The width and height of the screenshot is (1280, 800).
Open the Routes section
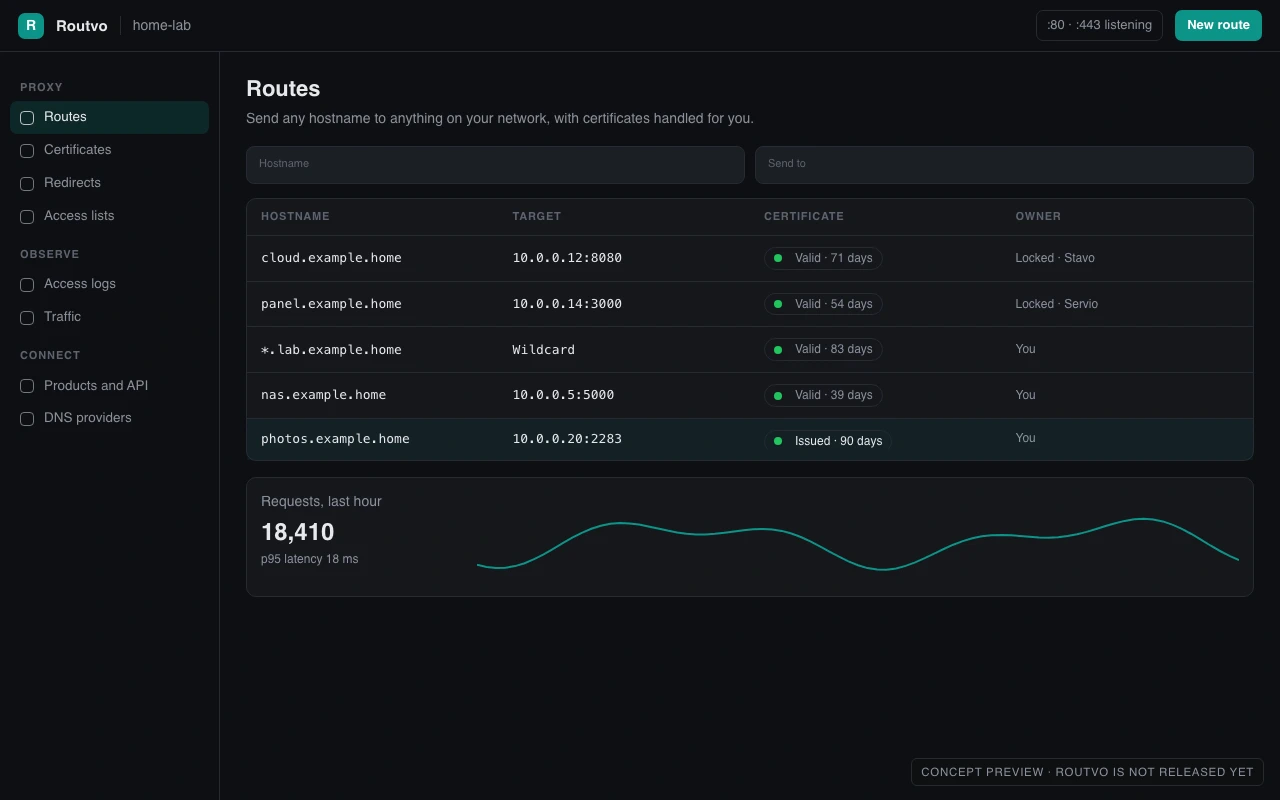pos(109,117)
